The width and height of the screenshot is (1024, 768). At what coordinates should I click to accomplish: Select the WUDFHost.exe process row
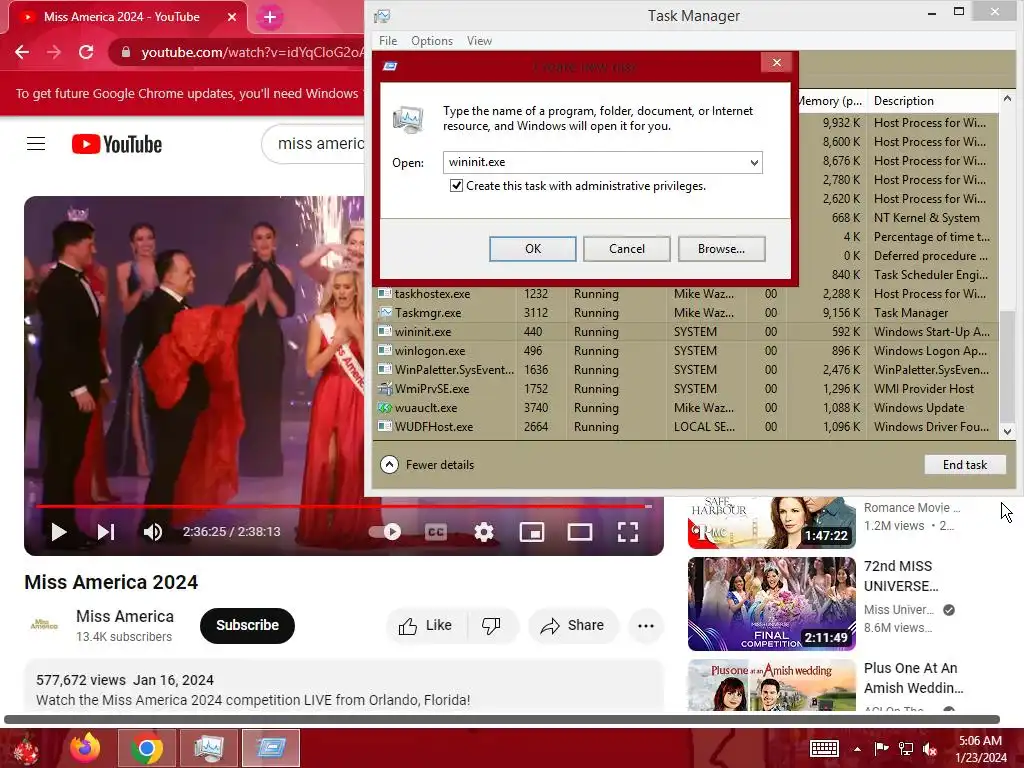(x=684, y=426)
